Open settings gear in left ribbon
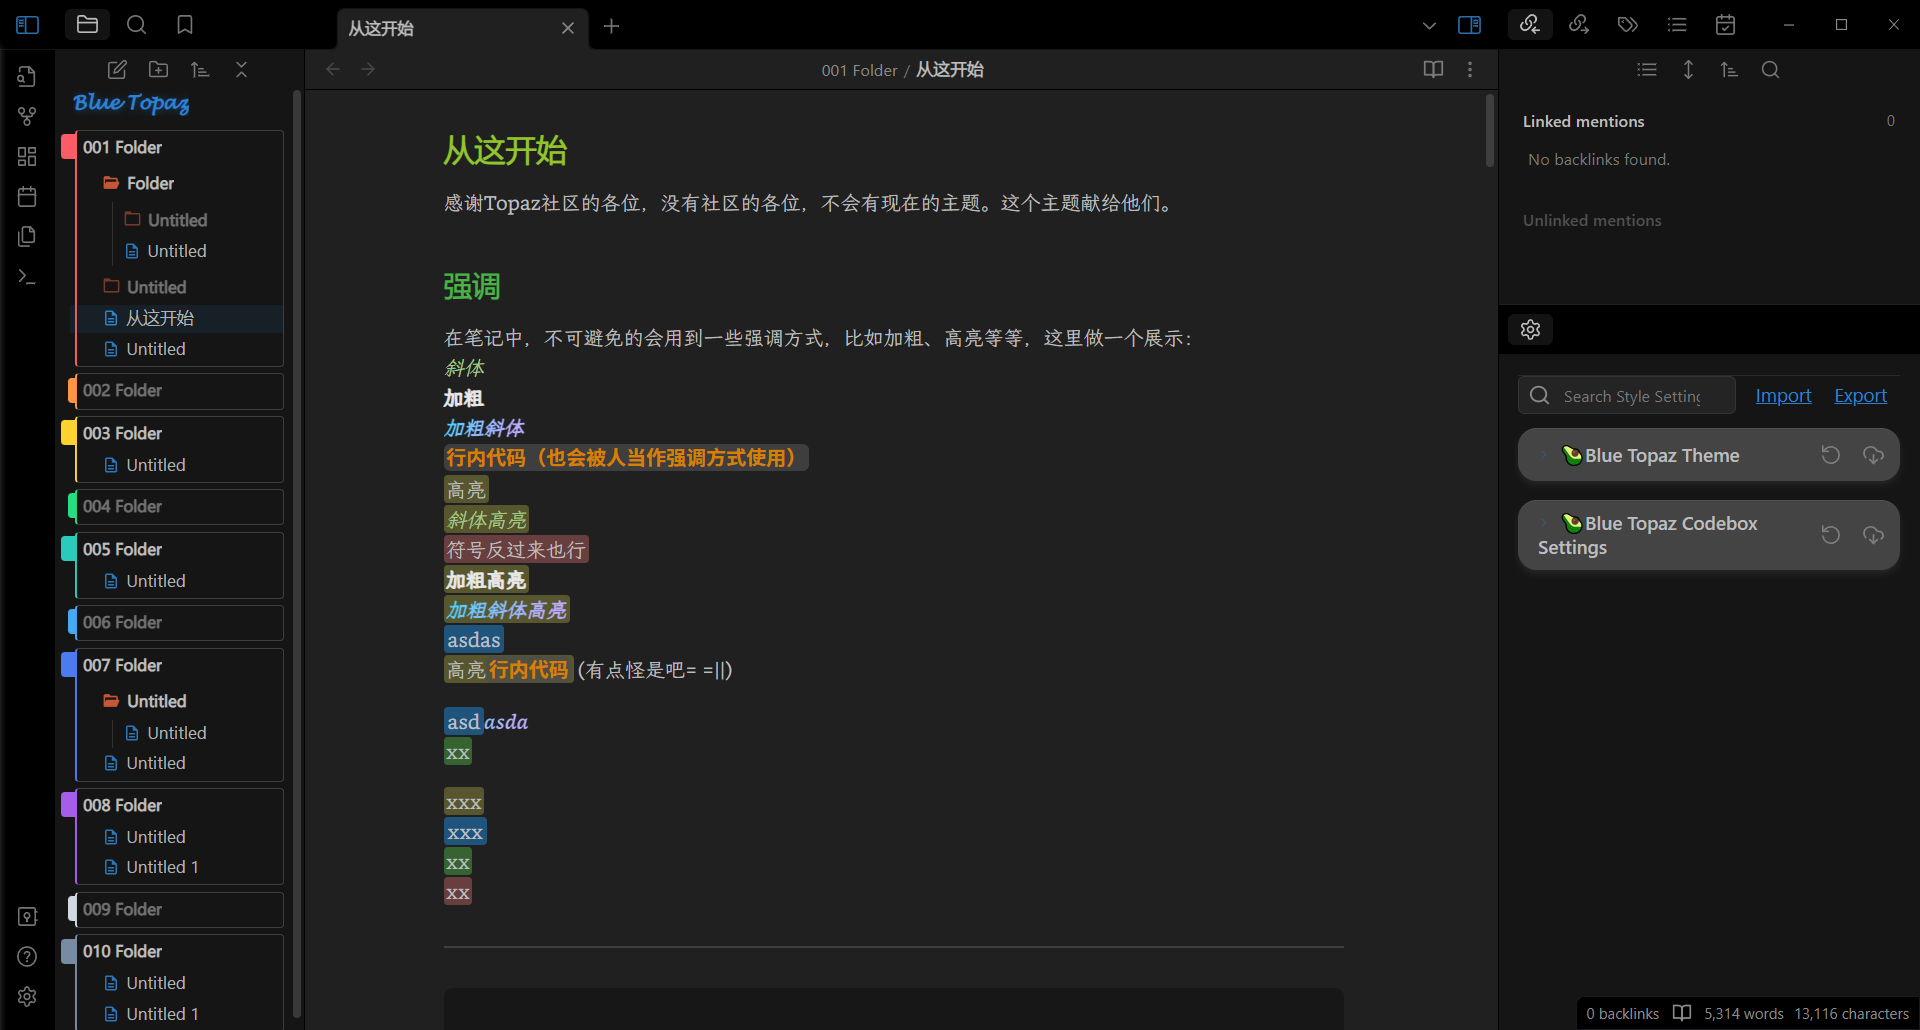 tap(27, 996)
